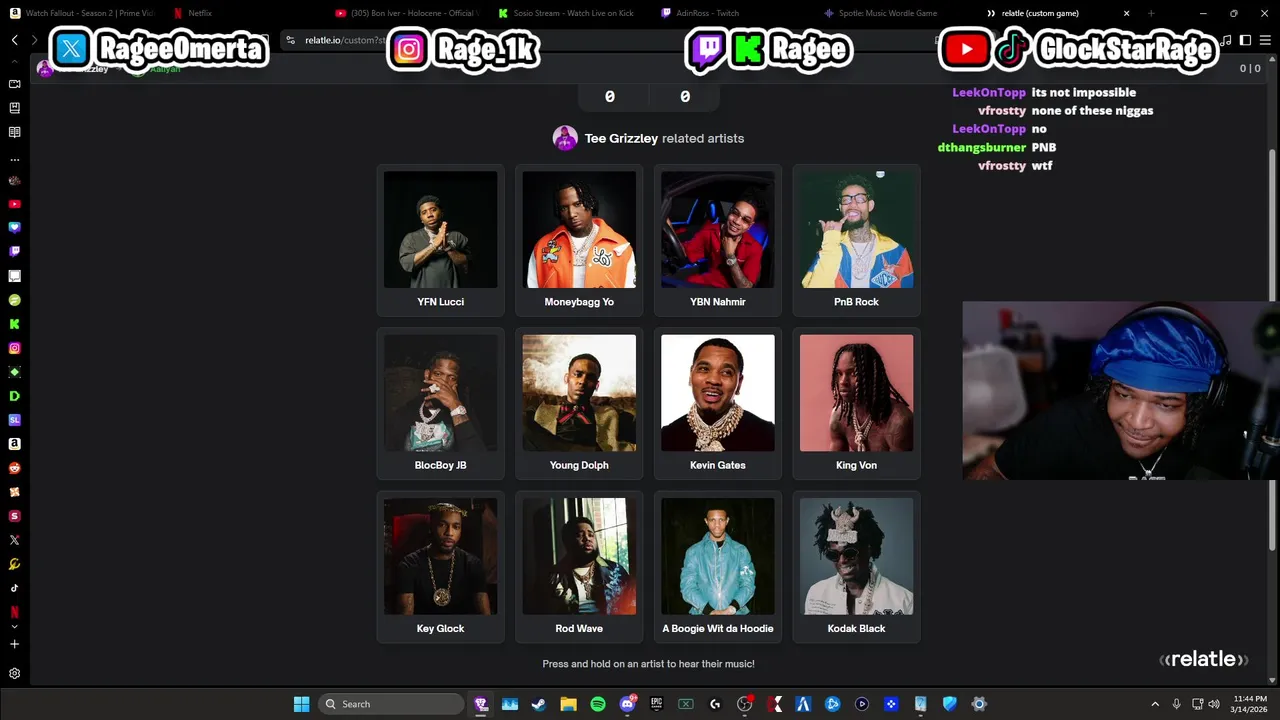This screenshot has width=1280, height=720.
Task: Select the Young Dolph artist card
Action: 579,403
